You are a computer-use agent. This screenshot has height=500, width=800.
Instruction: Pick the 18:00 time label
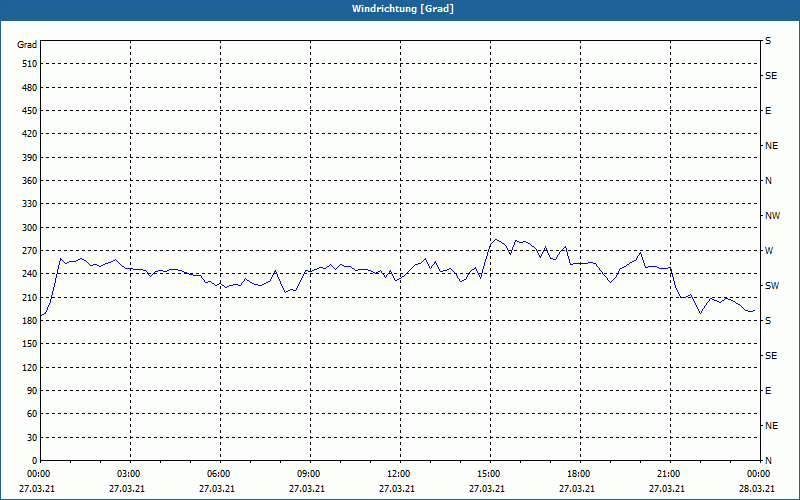(x=578, y=474)
